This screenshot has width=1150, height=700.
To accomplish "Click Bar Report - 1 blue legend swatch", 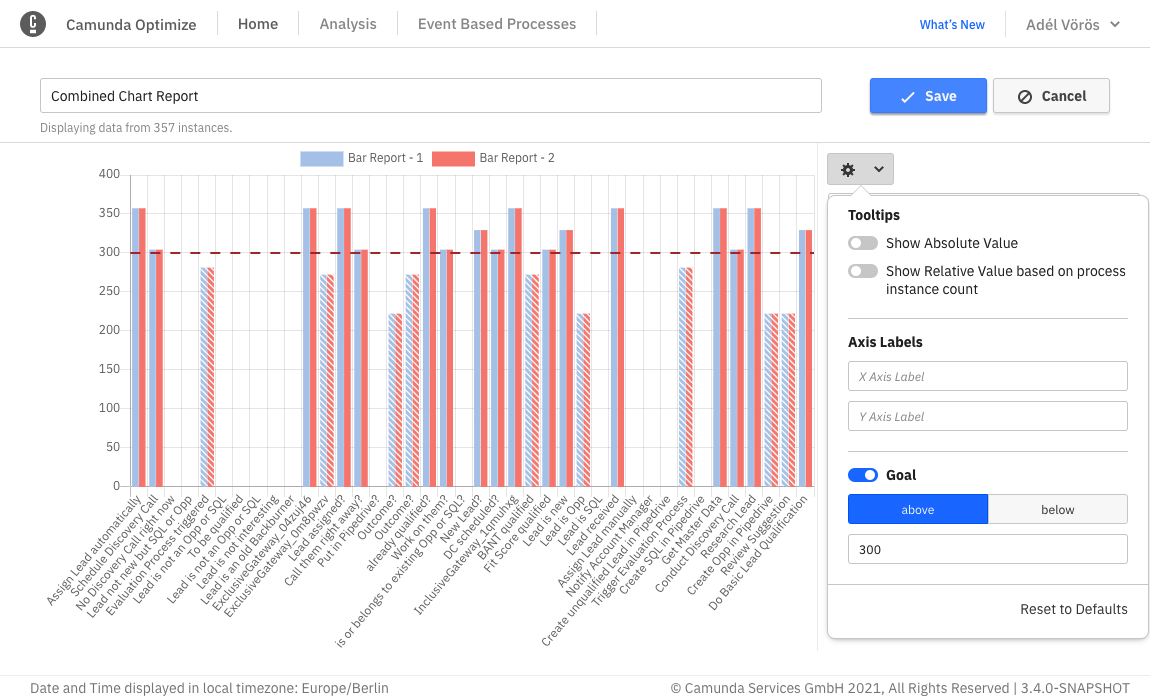I will (x=321, y=158).
